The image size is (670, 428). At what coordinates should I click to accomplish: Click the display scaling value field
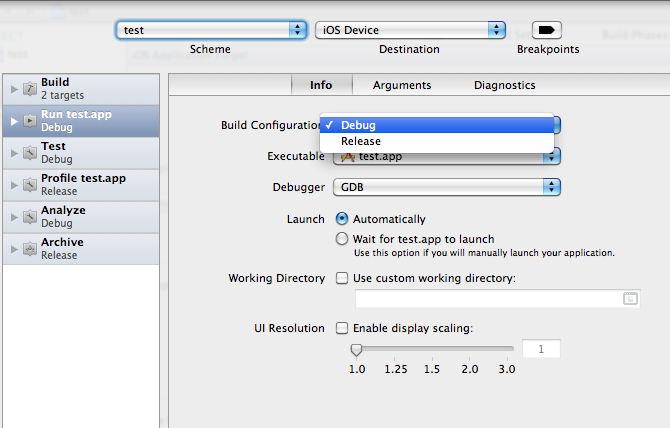(541, 349)
